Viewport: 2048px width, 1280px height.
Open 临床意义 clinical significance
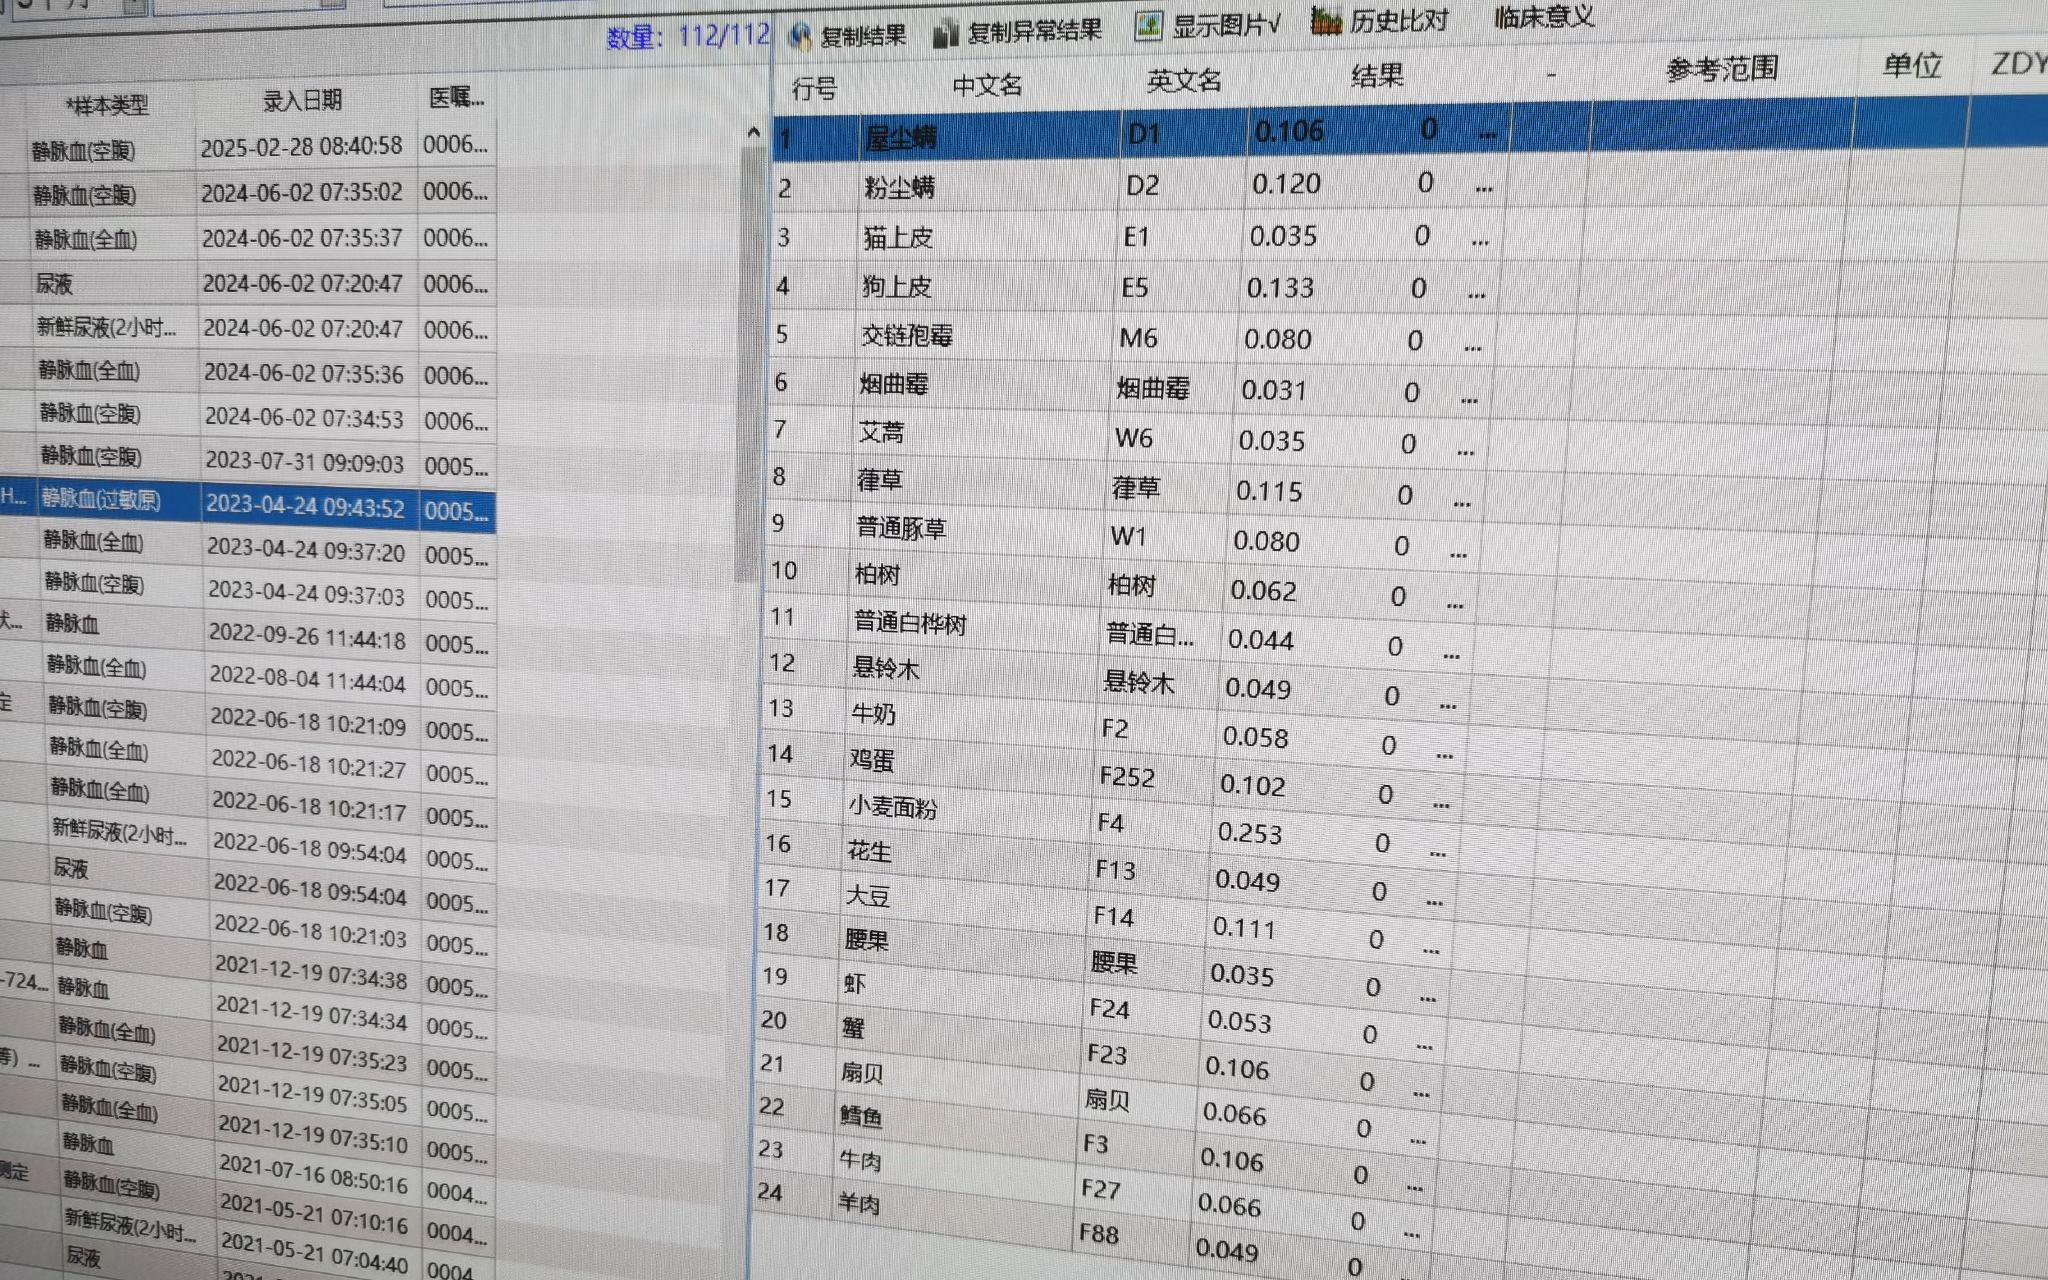tap(1543, 16)
